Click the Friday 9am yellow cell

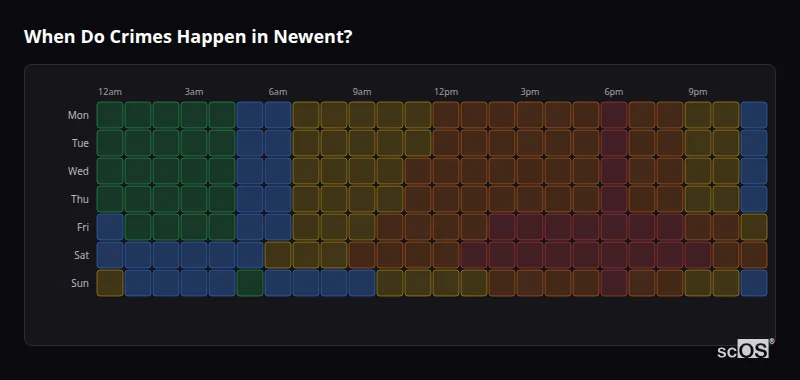362,227
